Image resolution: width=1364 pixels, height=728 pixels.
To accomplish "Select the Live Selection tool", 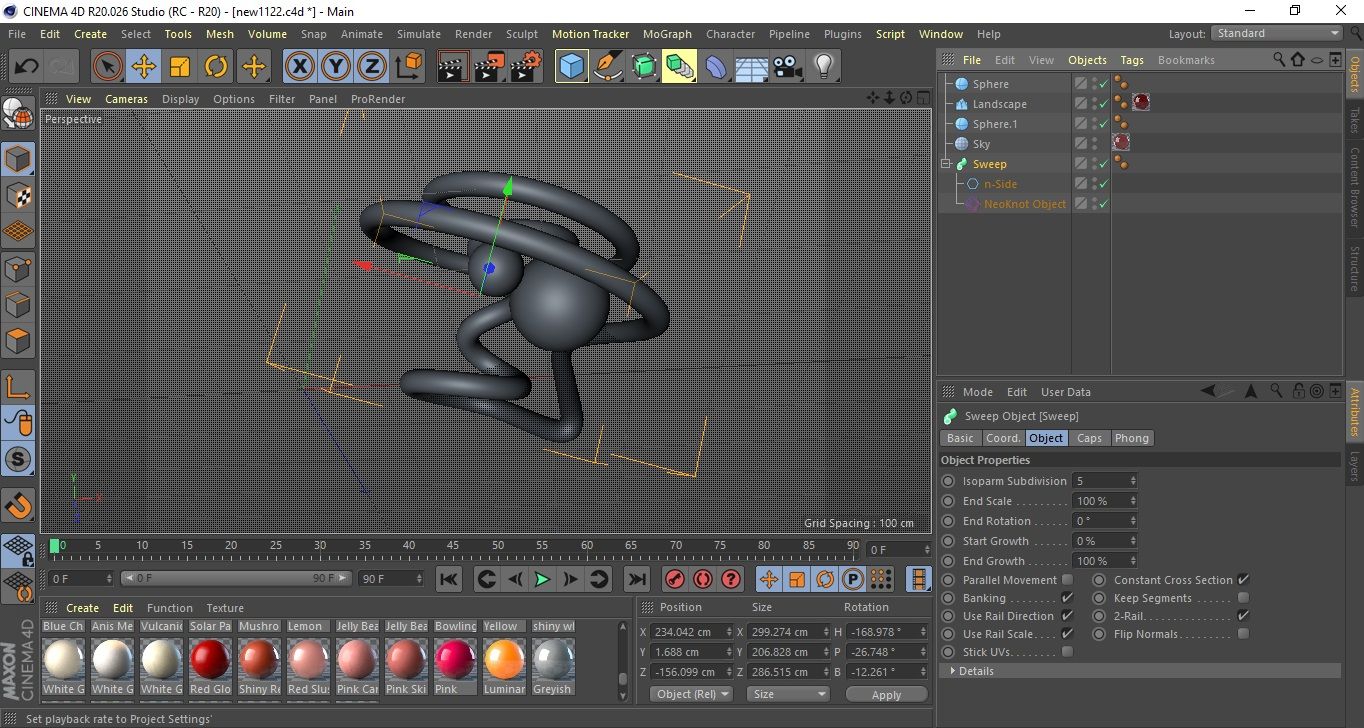I will [x=108, y=67].
